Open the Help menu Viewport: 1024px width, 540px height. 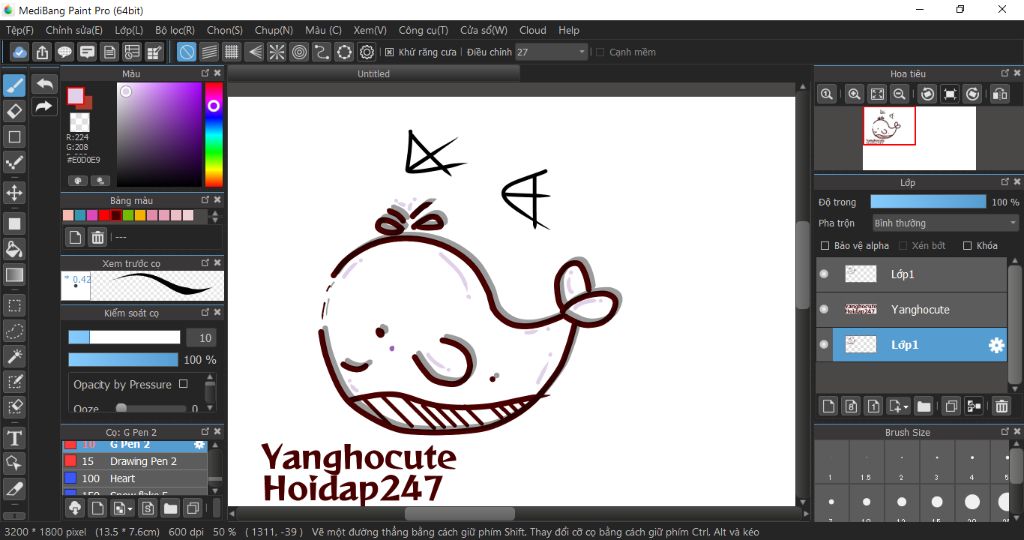click(569, 30)
